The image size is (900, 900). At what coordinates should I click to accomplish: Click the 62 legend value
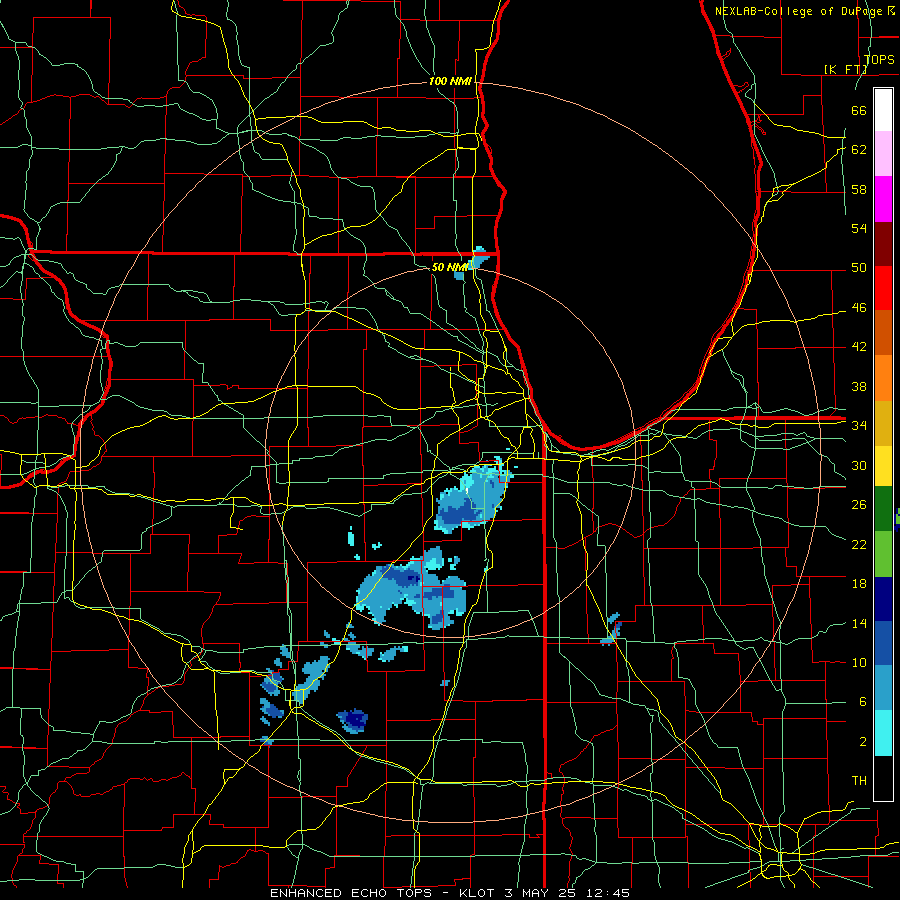coord(859,150)
